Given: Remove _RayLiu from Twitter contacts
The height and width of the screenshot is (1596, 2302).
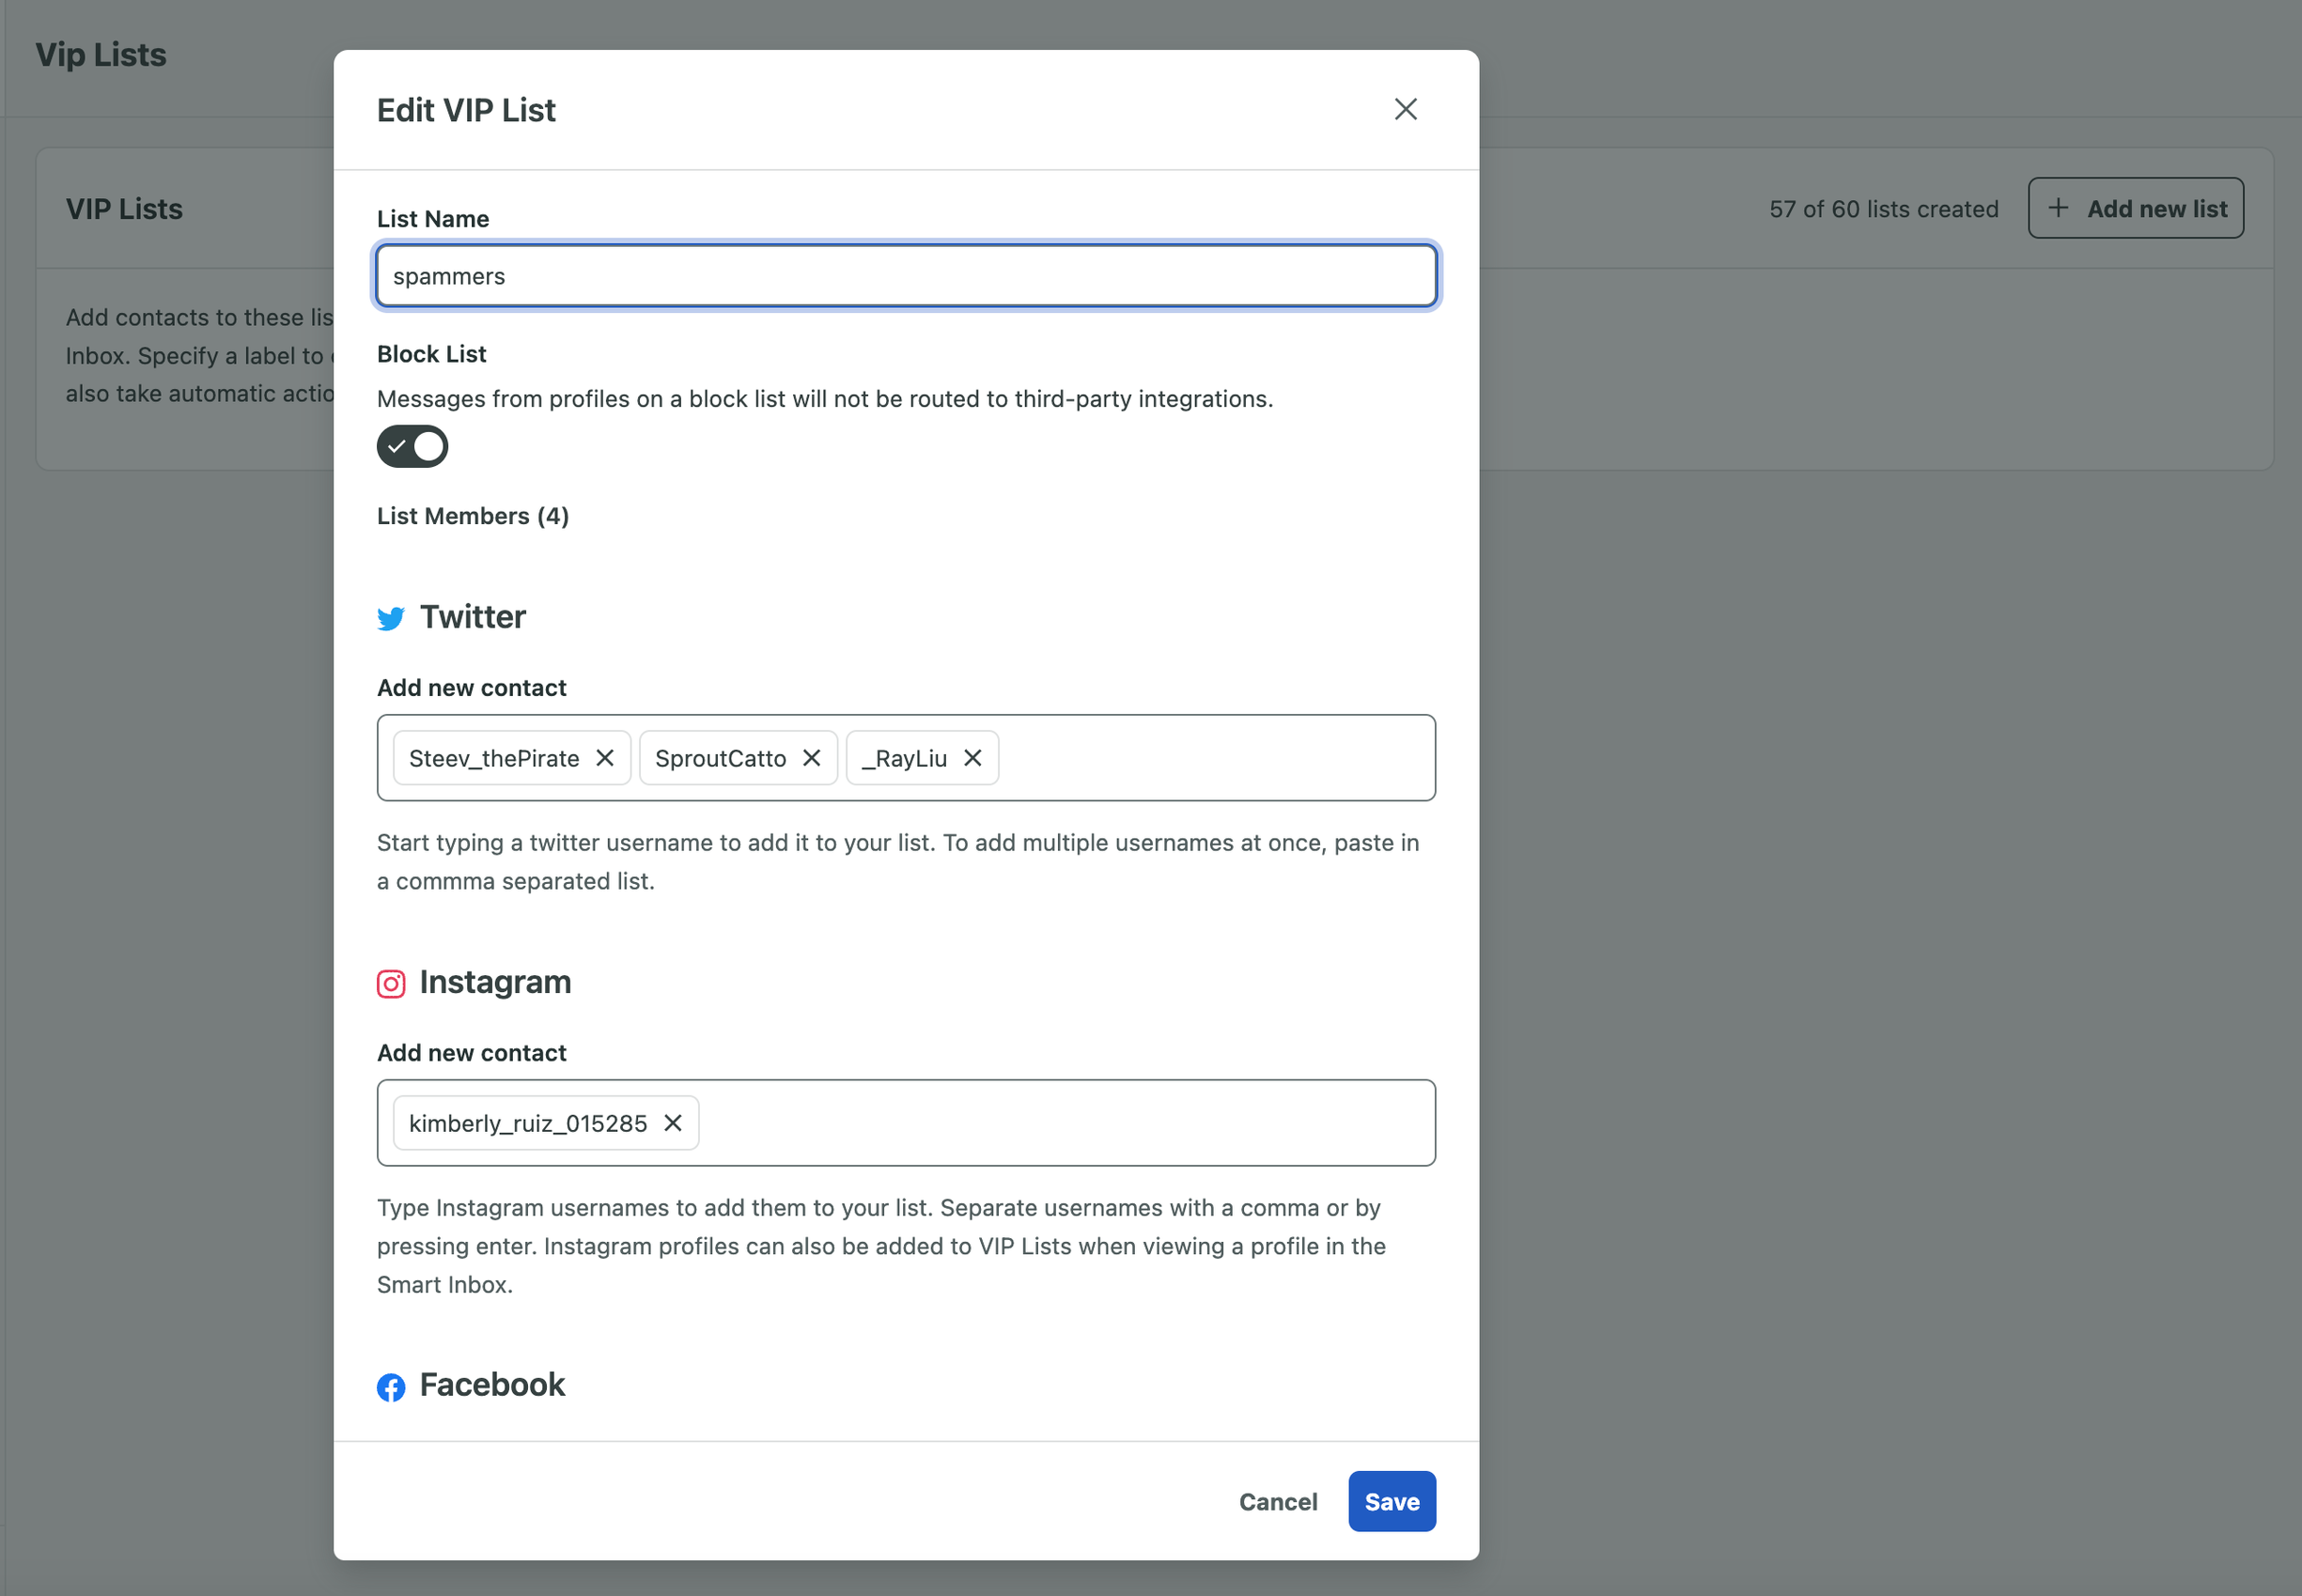Looking at the screenshot, I should [973, 758].
